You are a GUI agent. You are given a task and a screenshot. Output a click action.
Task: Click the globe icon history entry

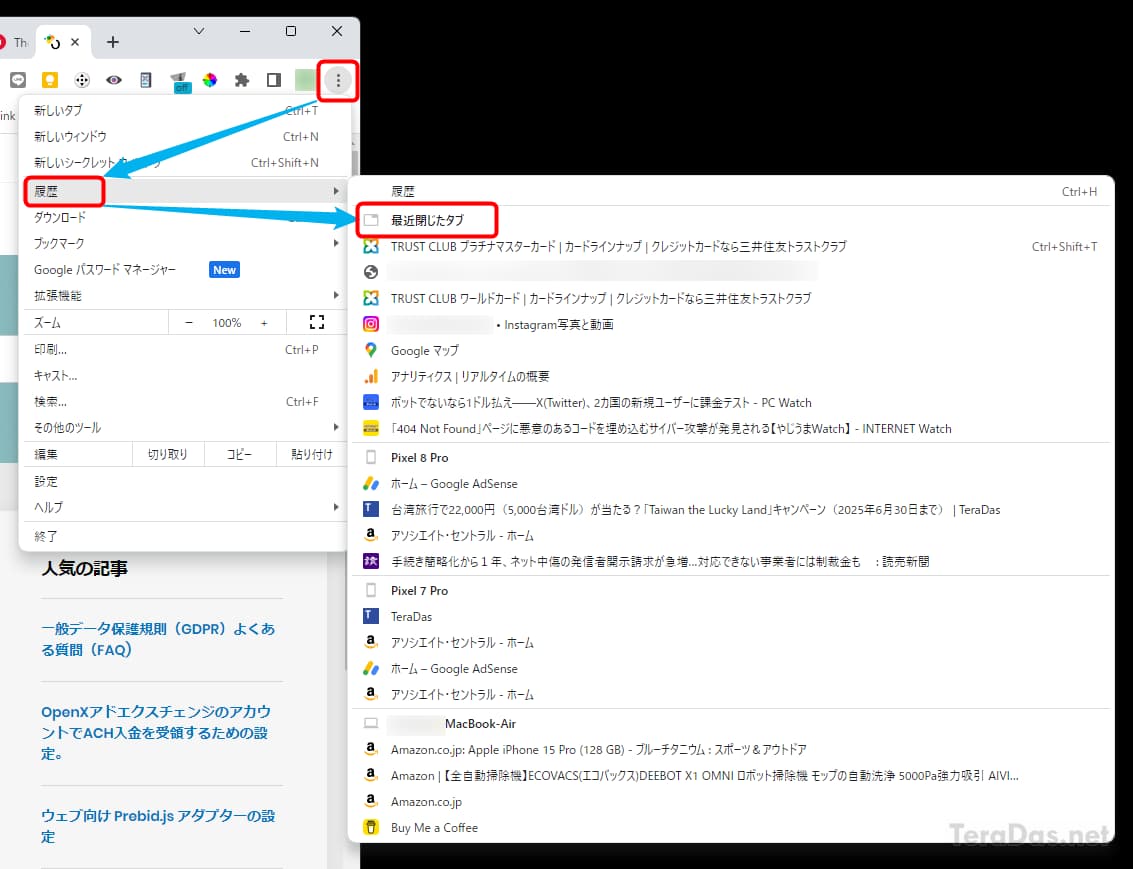tap(371, 272)
